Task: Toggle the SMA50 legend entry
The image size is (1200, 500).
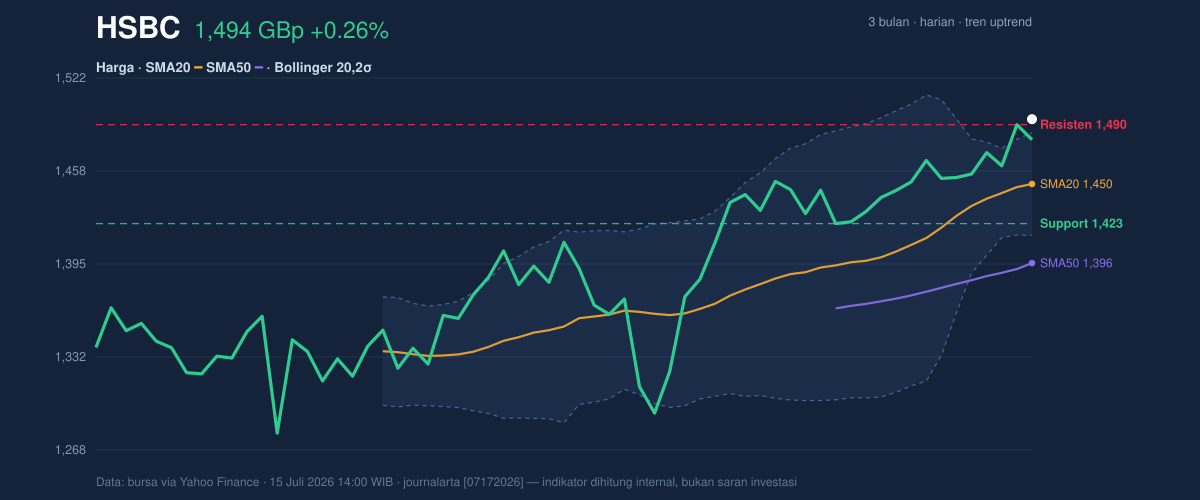Action: click(228, 68)
